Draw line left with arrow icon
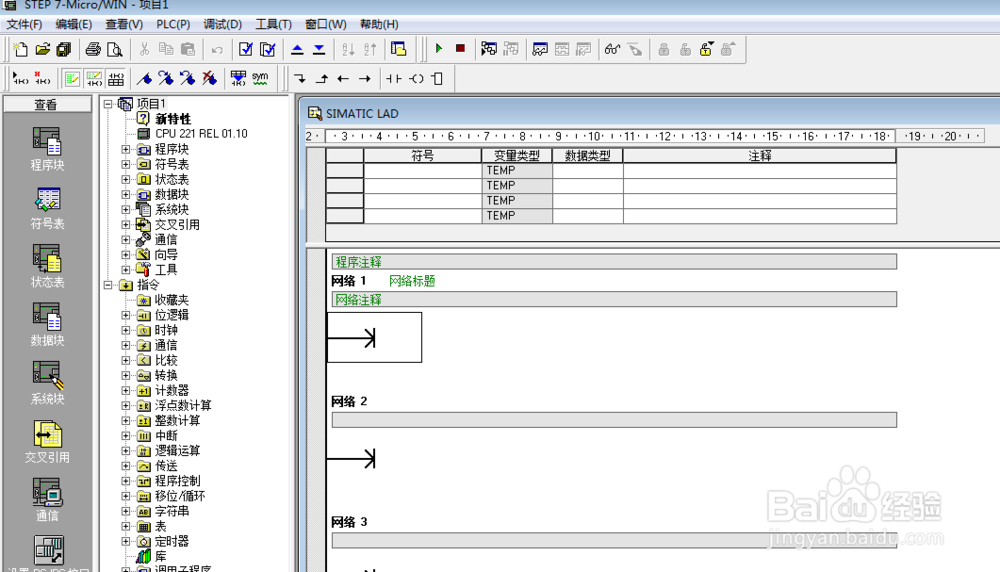Viewport: 1000px width, 572px height. click(x=343, y=78)
